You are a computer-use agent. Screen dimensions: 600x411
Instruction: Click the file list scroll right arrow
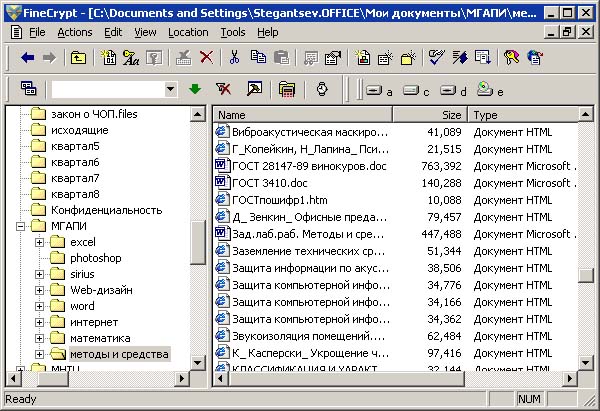570,378
